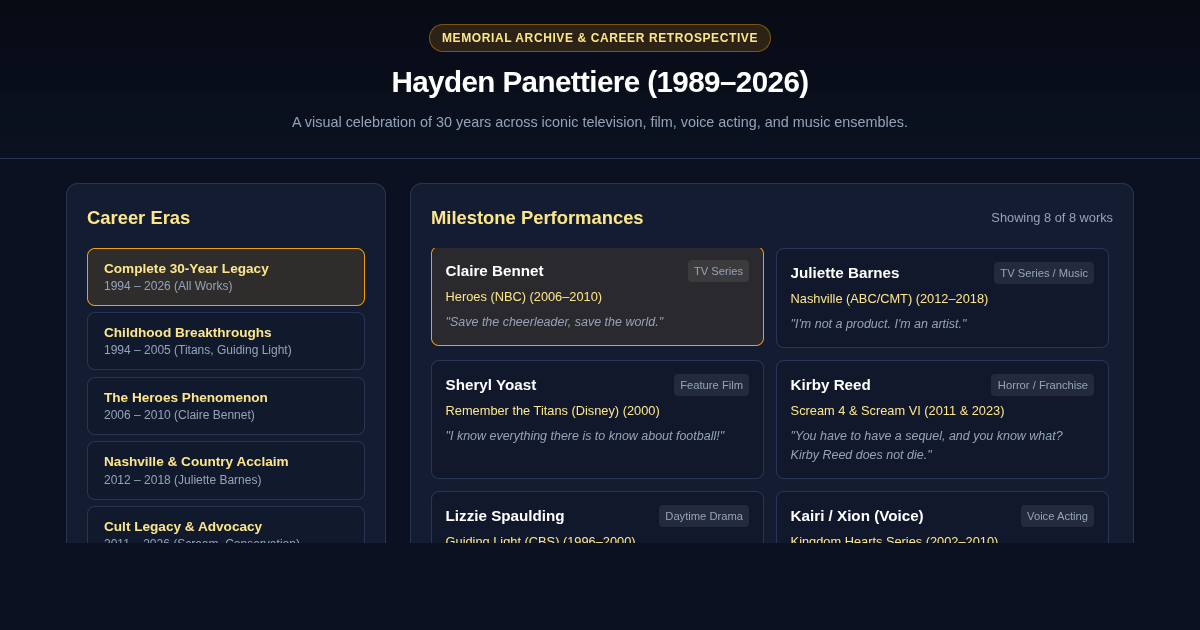Click the Milestone Performances heading
The height and width of the screenshot is (630, 1200).
(x=537, y=218)
